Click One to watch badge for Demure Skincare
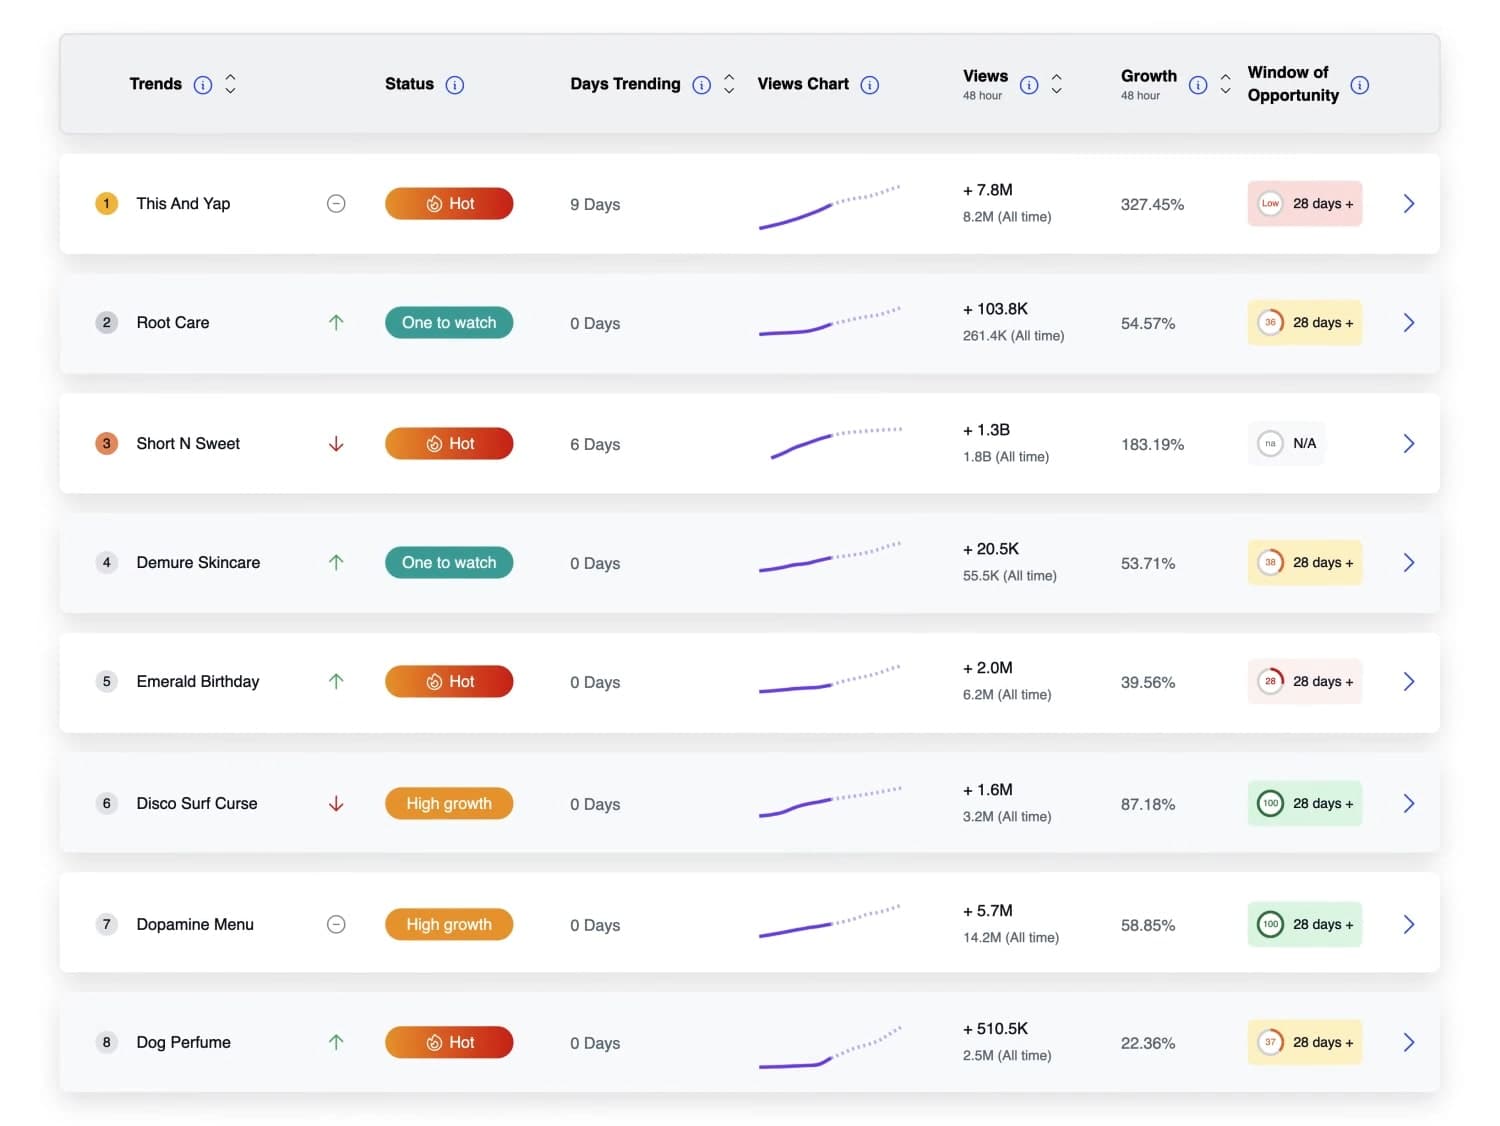The image size is (1500, 1126). pos(449,563)
